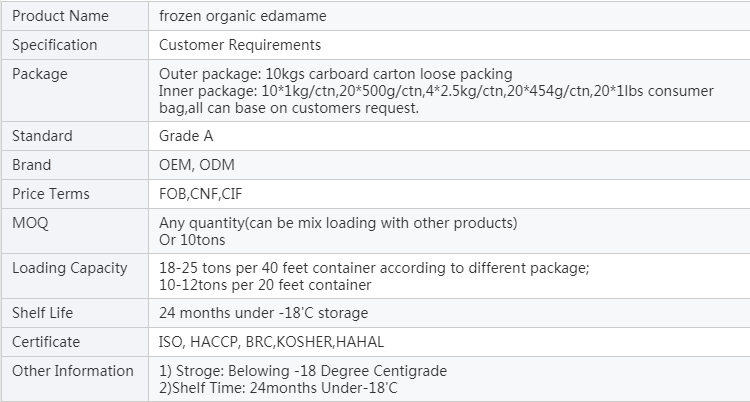Click the Certificate ISO, HACCP value
This screenshot has height=402, width=750.
[x=271, y=342]
